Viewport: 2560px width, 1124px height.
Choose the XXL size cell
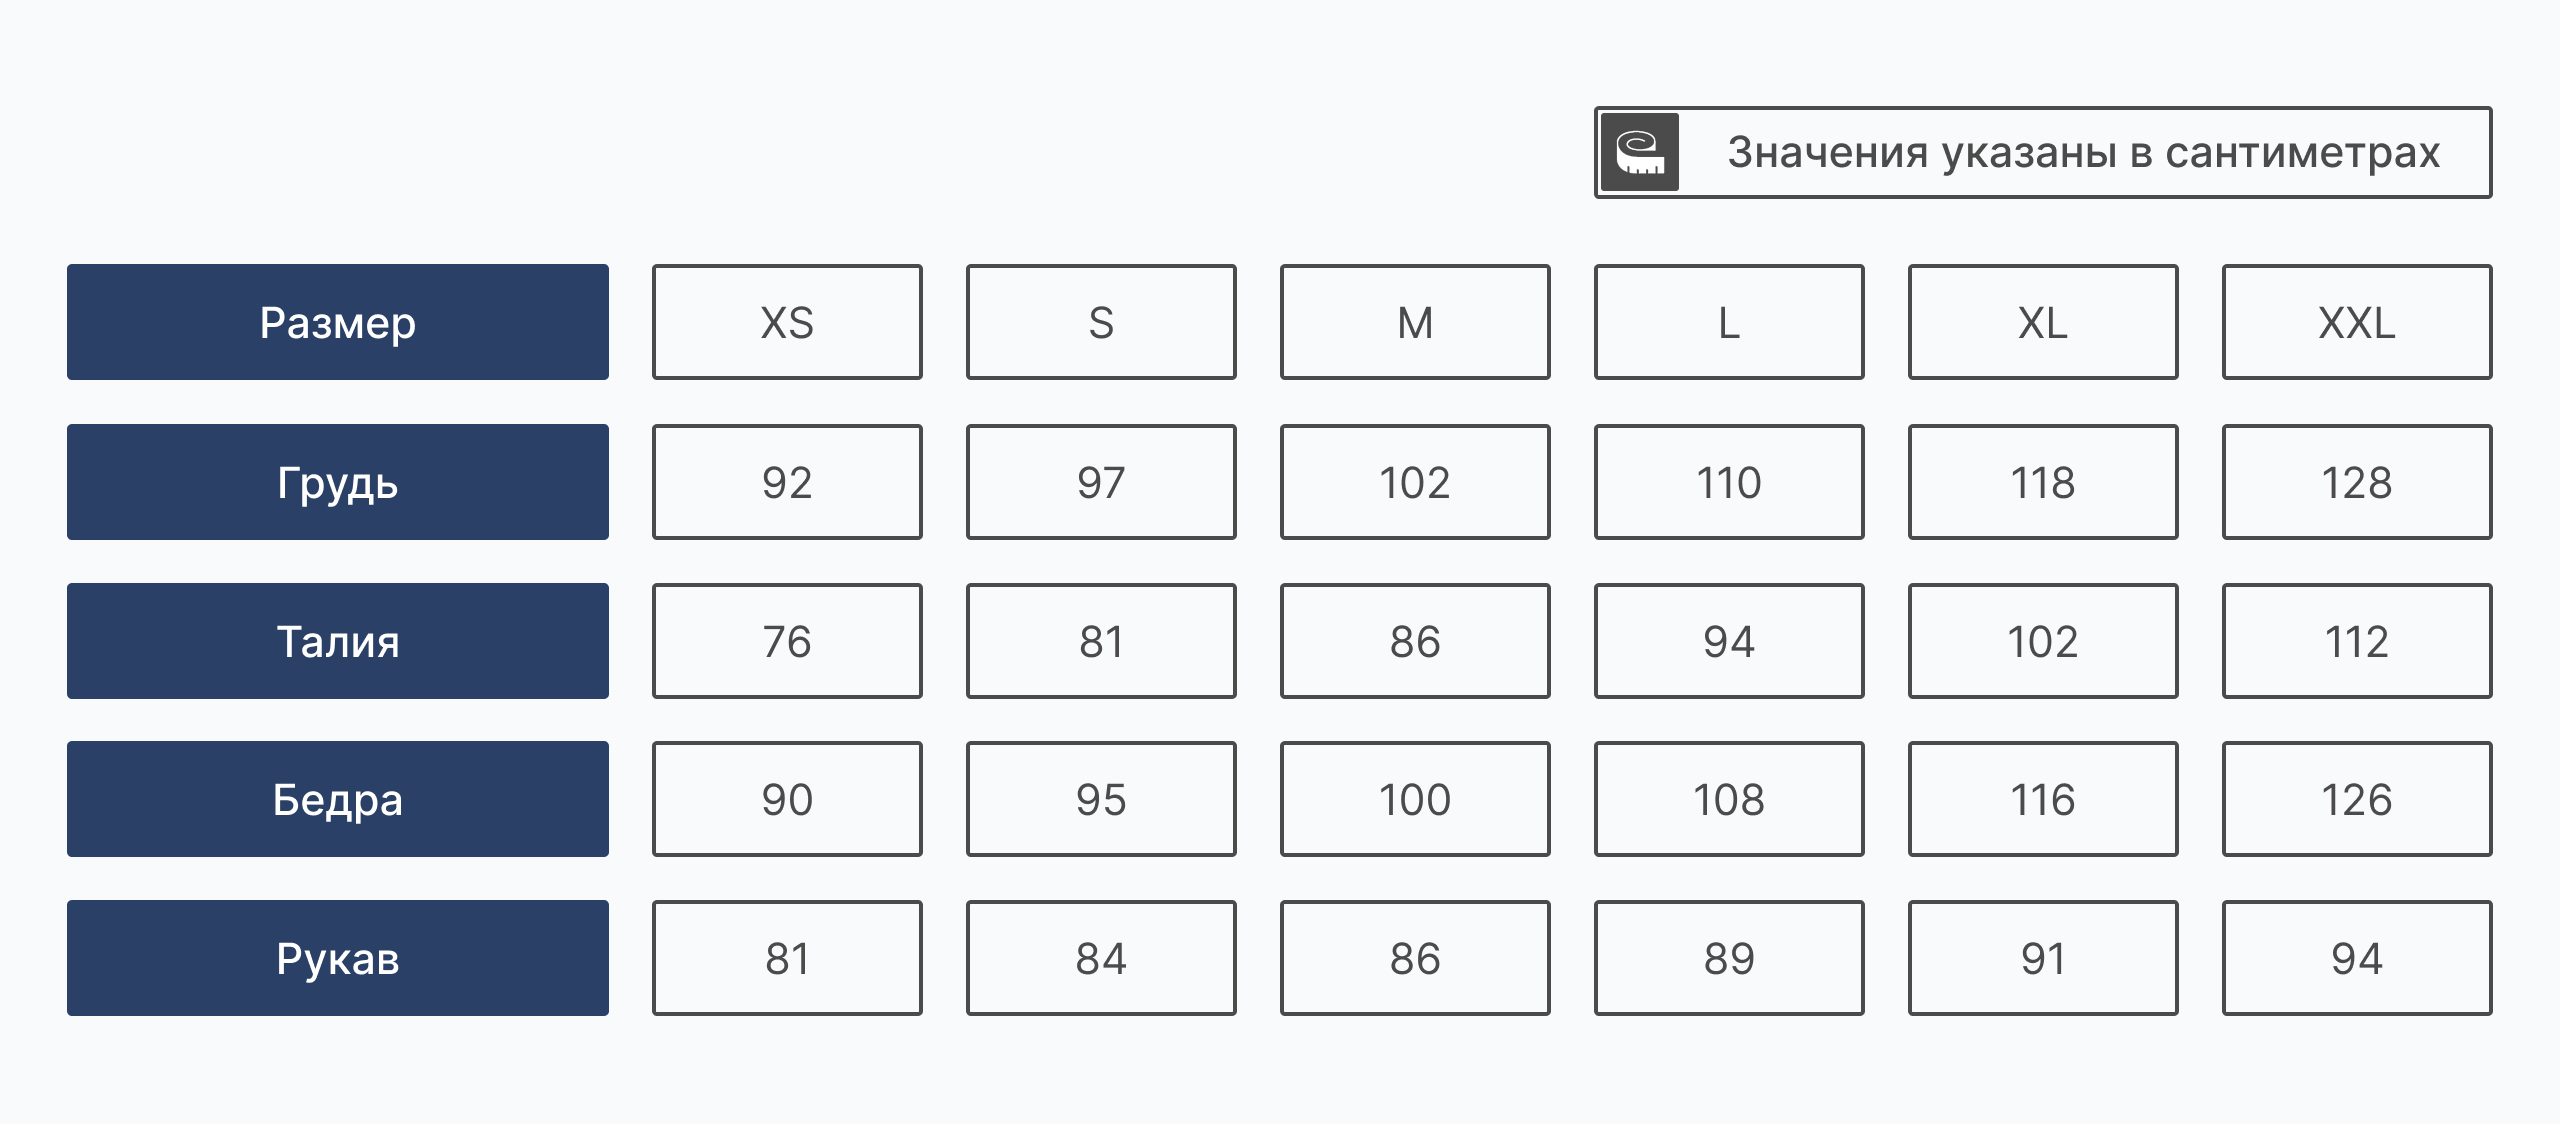pos(2357,322)
